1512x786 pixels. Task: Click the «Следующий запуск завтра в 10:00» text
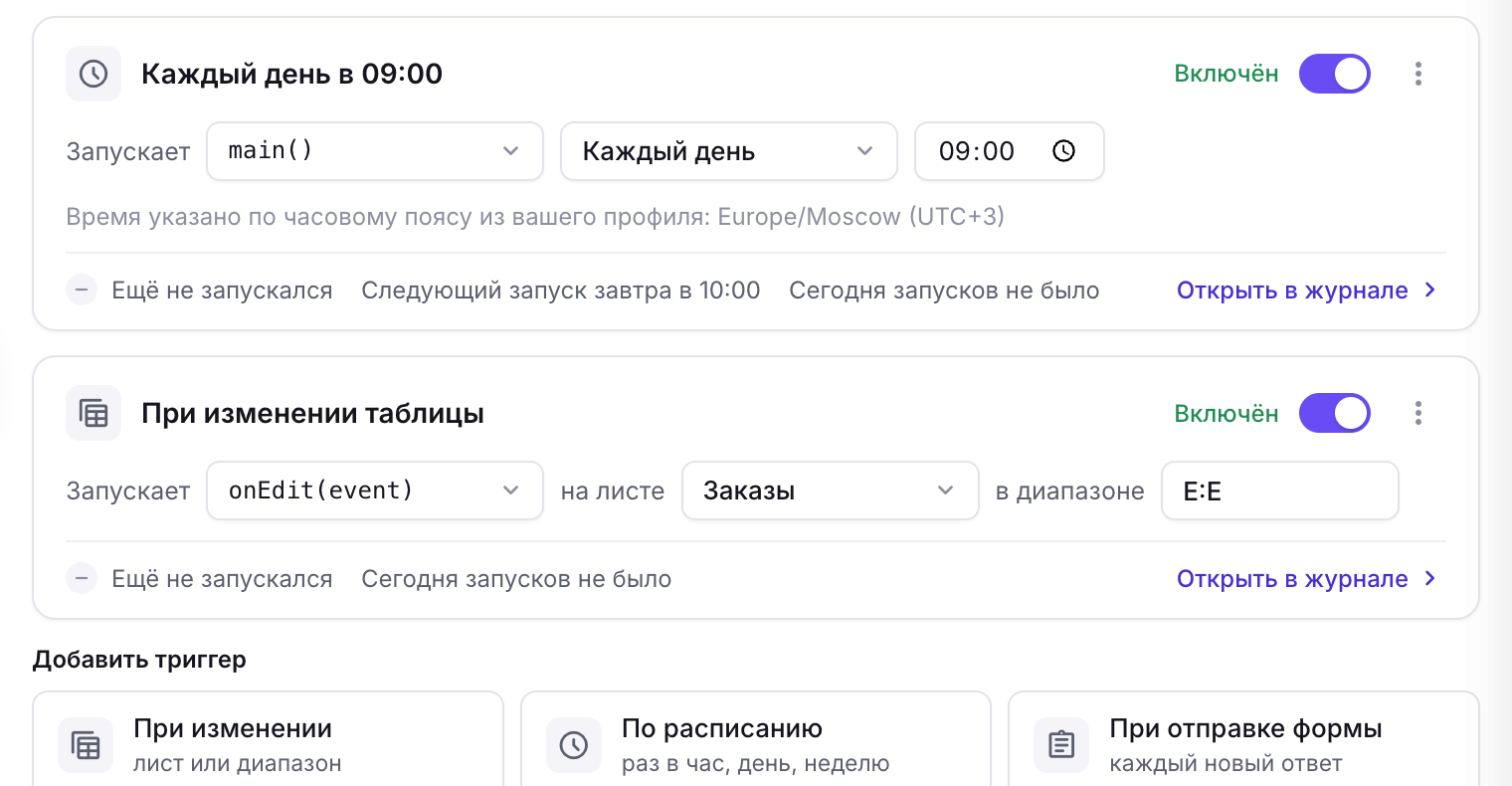point(561,291)
